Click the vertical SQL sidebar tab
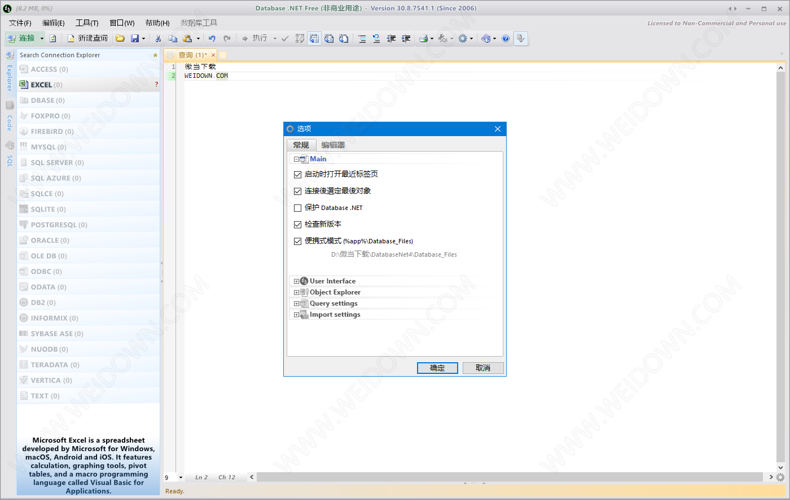790x500 pixels. tap(10, 160)
